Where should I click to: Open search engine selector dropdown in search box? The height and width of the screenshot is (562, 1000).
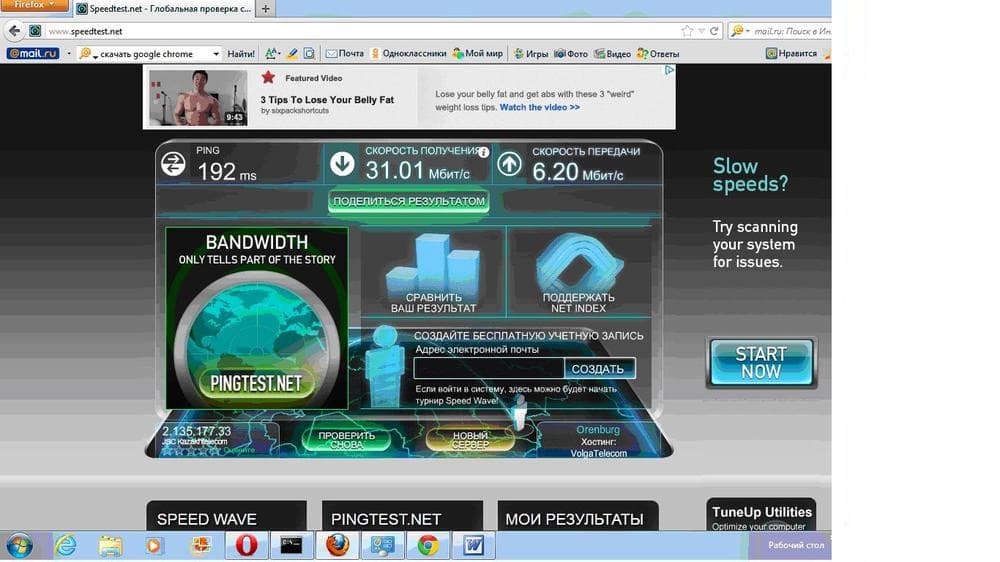740,31
